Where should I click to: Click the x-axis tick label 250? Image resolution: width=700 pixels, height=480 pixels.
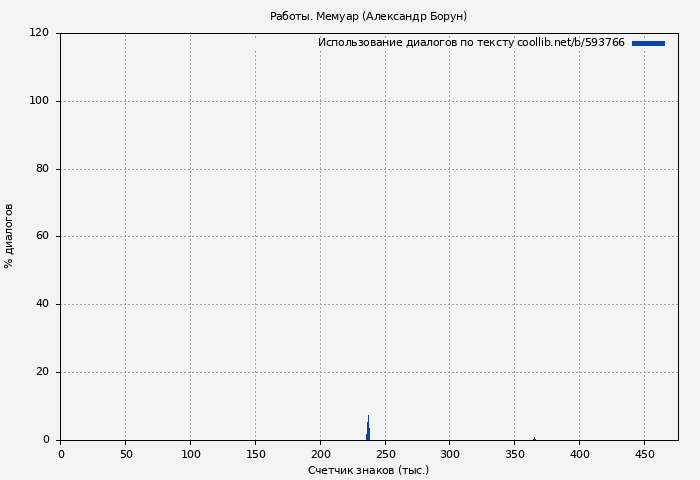tap(385, 454)
